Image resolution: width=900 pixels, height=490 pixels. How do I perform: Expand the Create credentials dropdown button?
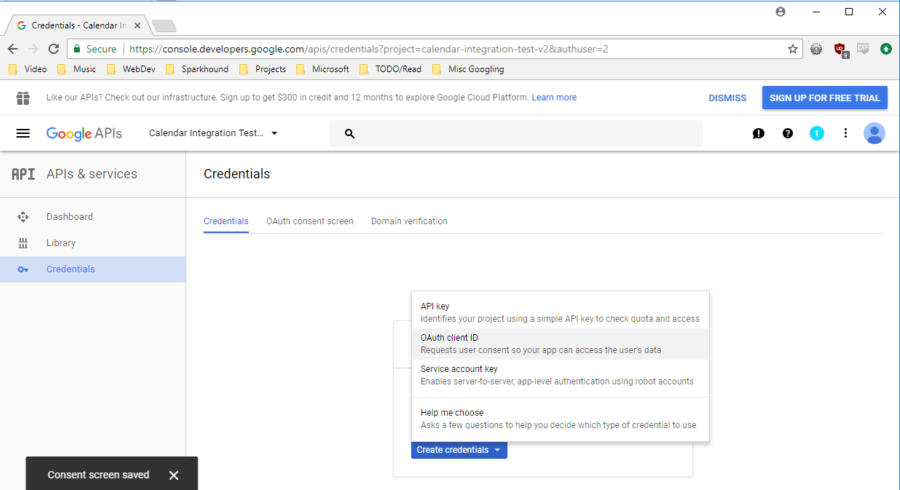coord(459,450)
